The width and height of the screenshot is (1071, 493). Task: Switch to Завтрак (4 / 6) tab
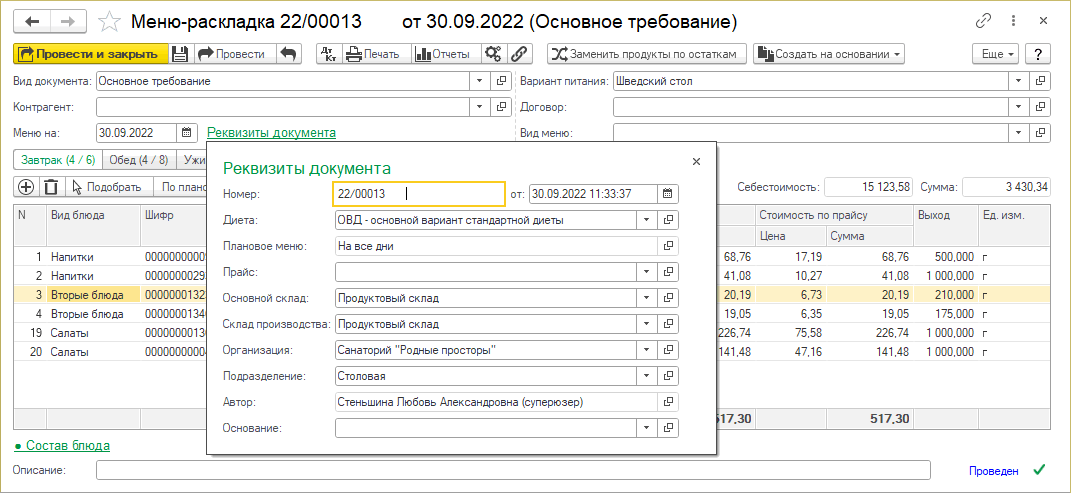[58, 160]
